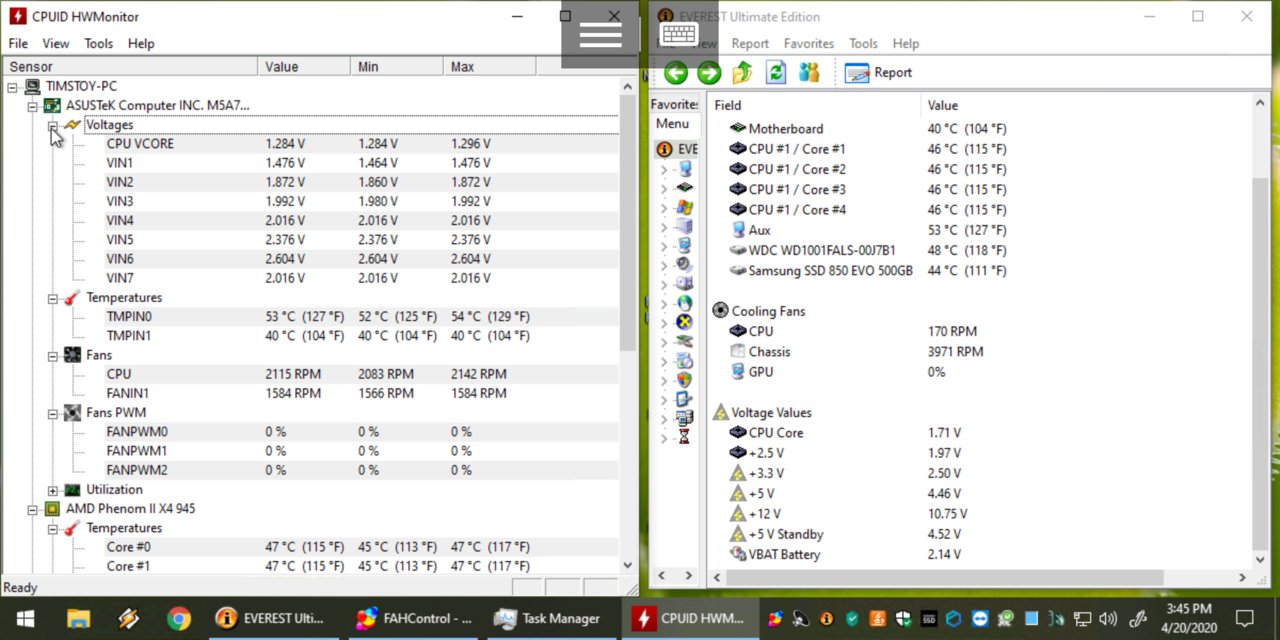Open EVEREST Report menu

point(750,43)
